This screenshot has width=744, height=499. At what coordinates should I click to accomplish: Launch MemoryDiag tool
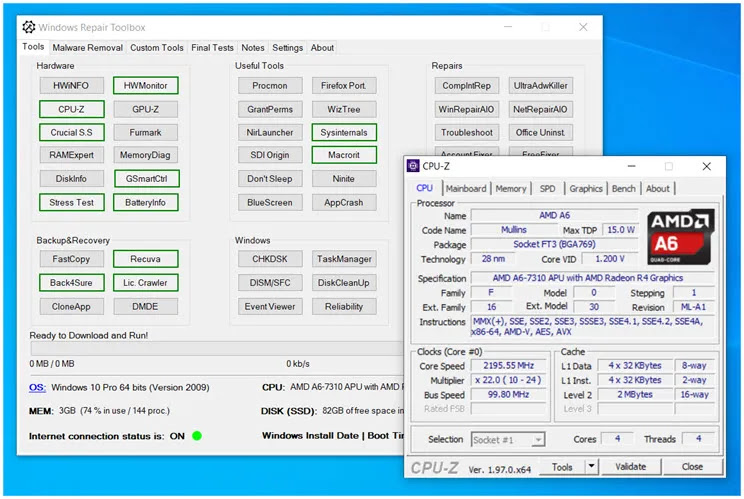146,155
